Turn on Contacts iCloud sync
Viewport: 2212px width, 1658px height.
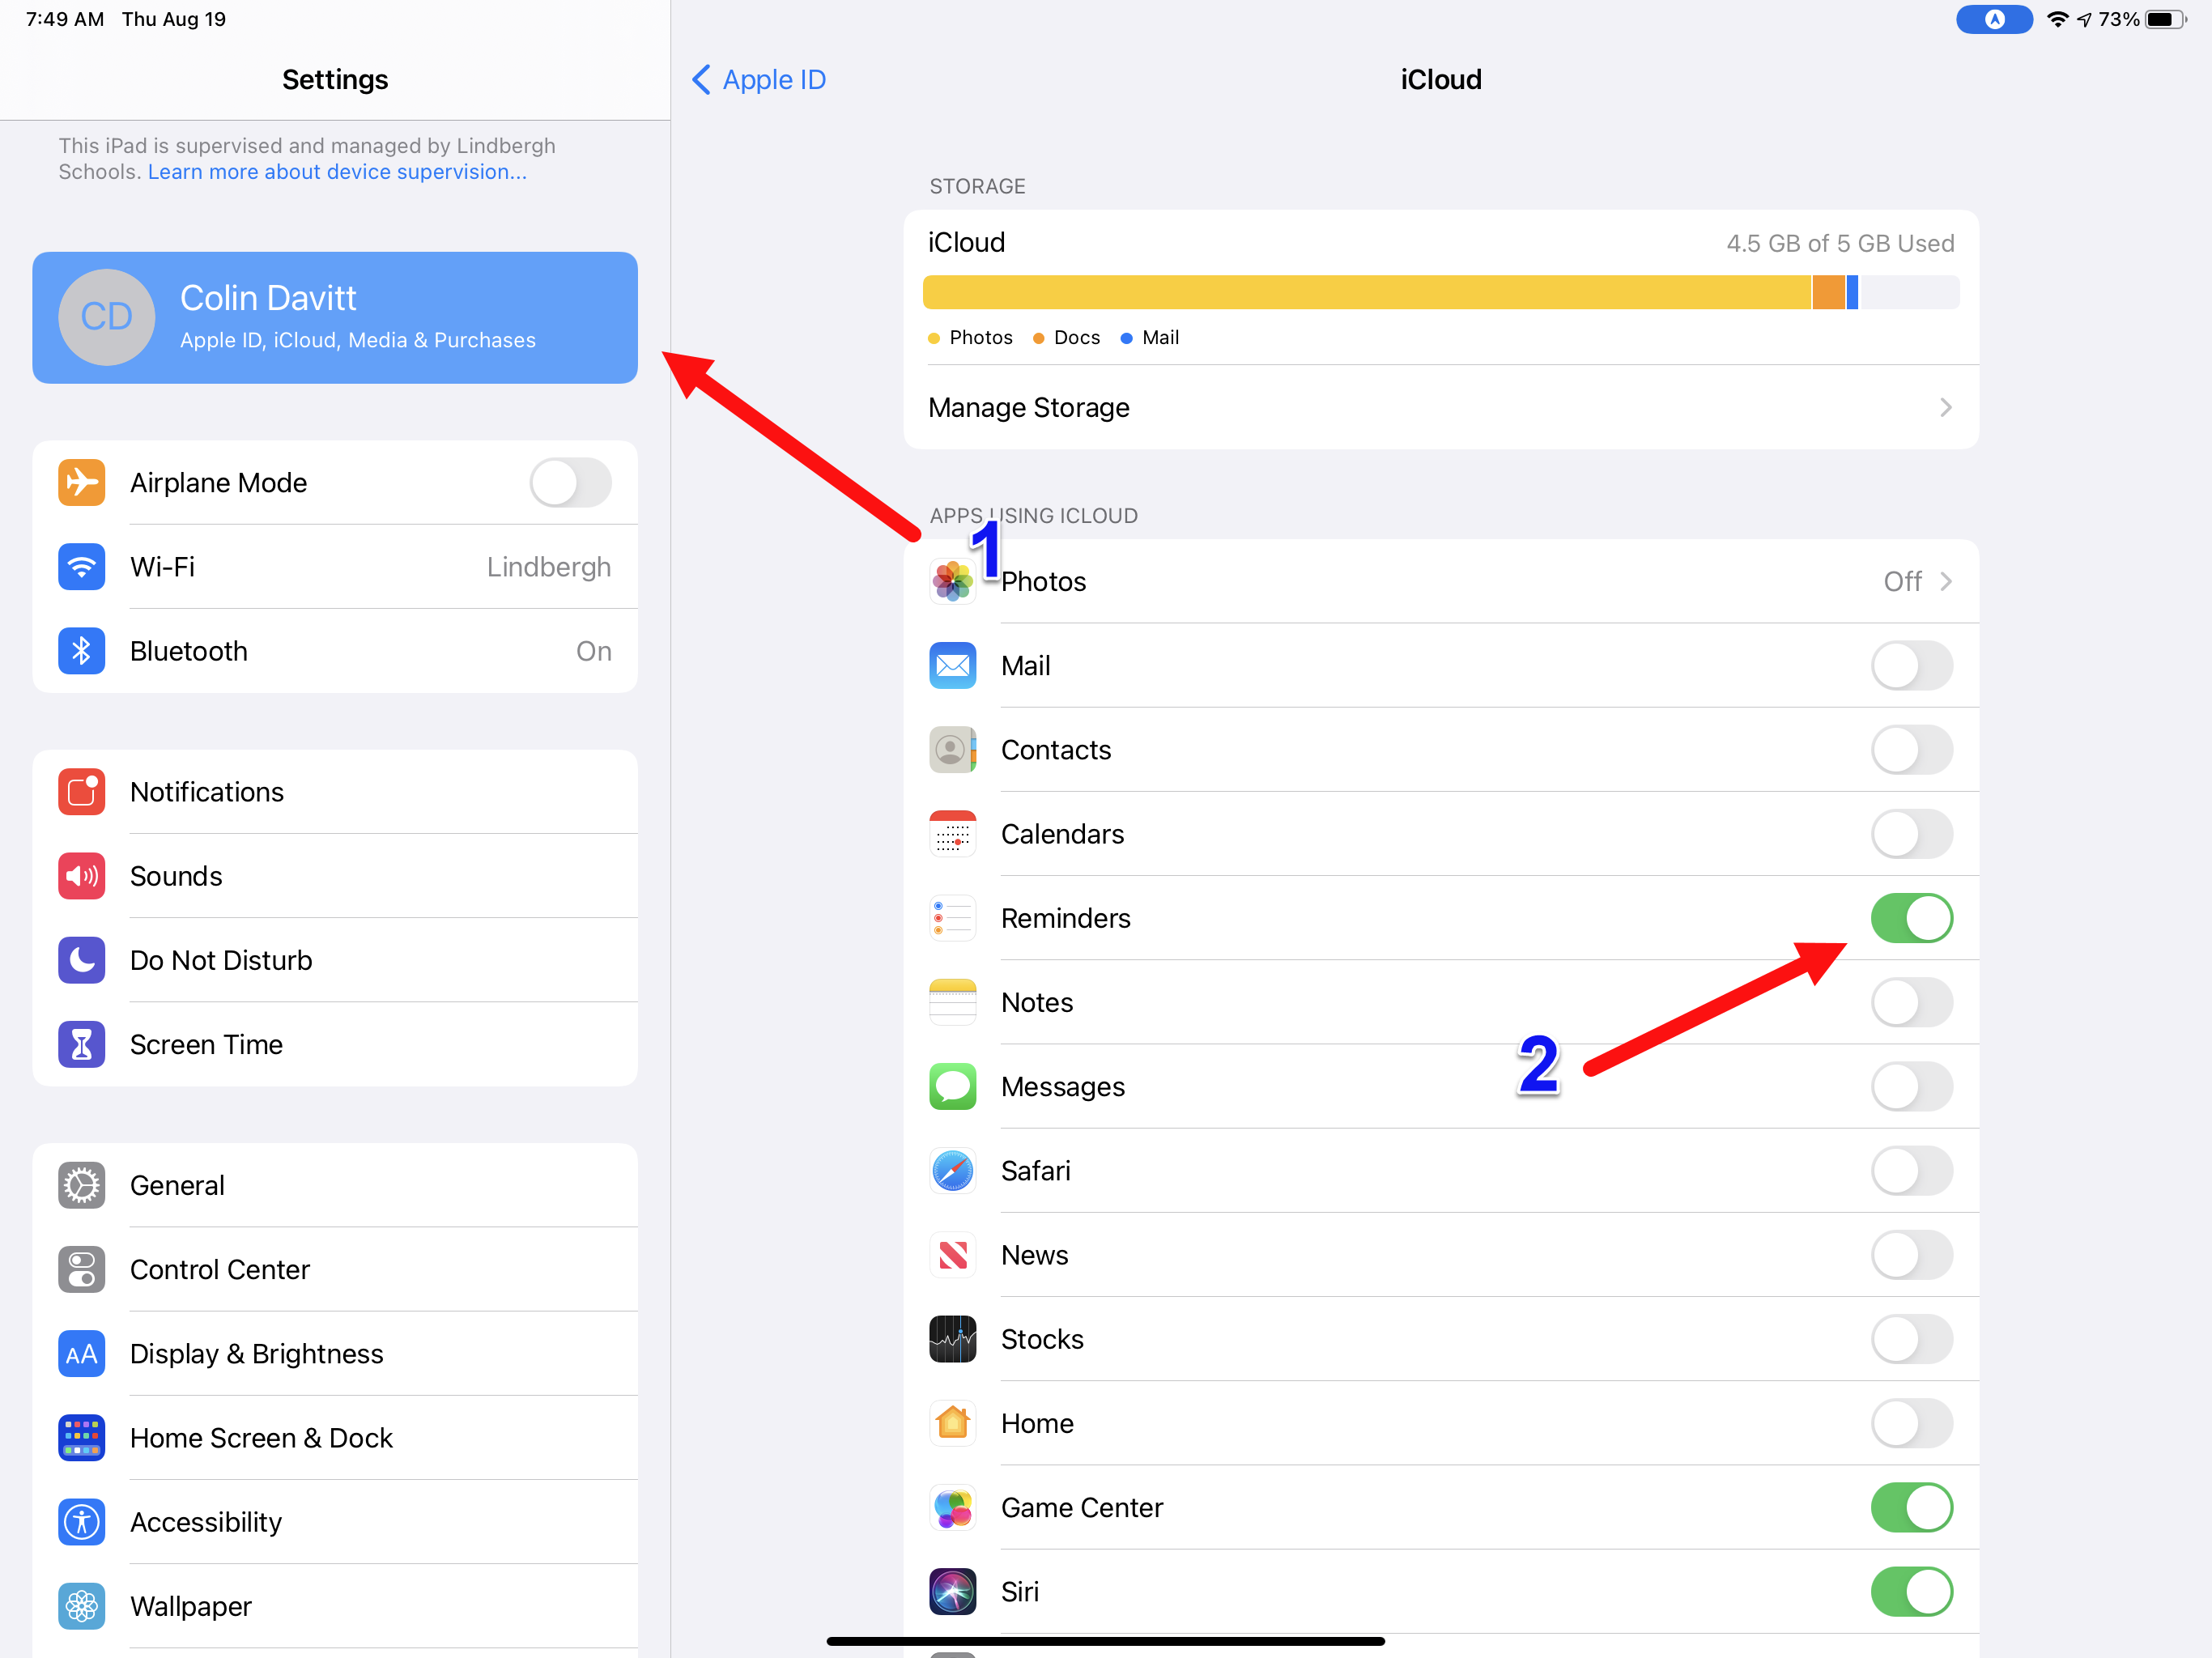click(1911, 749)
